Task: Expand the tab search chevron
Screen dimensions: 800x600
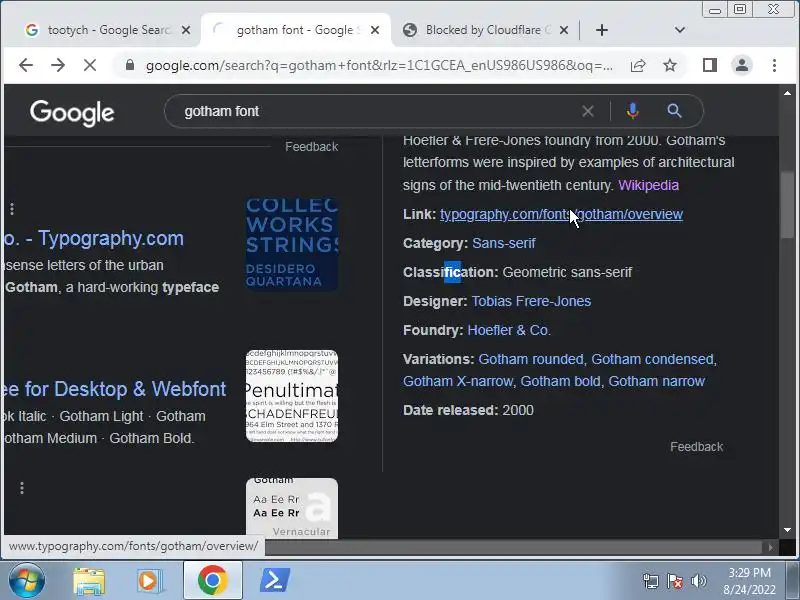Action: (x=680, y=30)
